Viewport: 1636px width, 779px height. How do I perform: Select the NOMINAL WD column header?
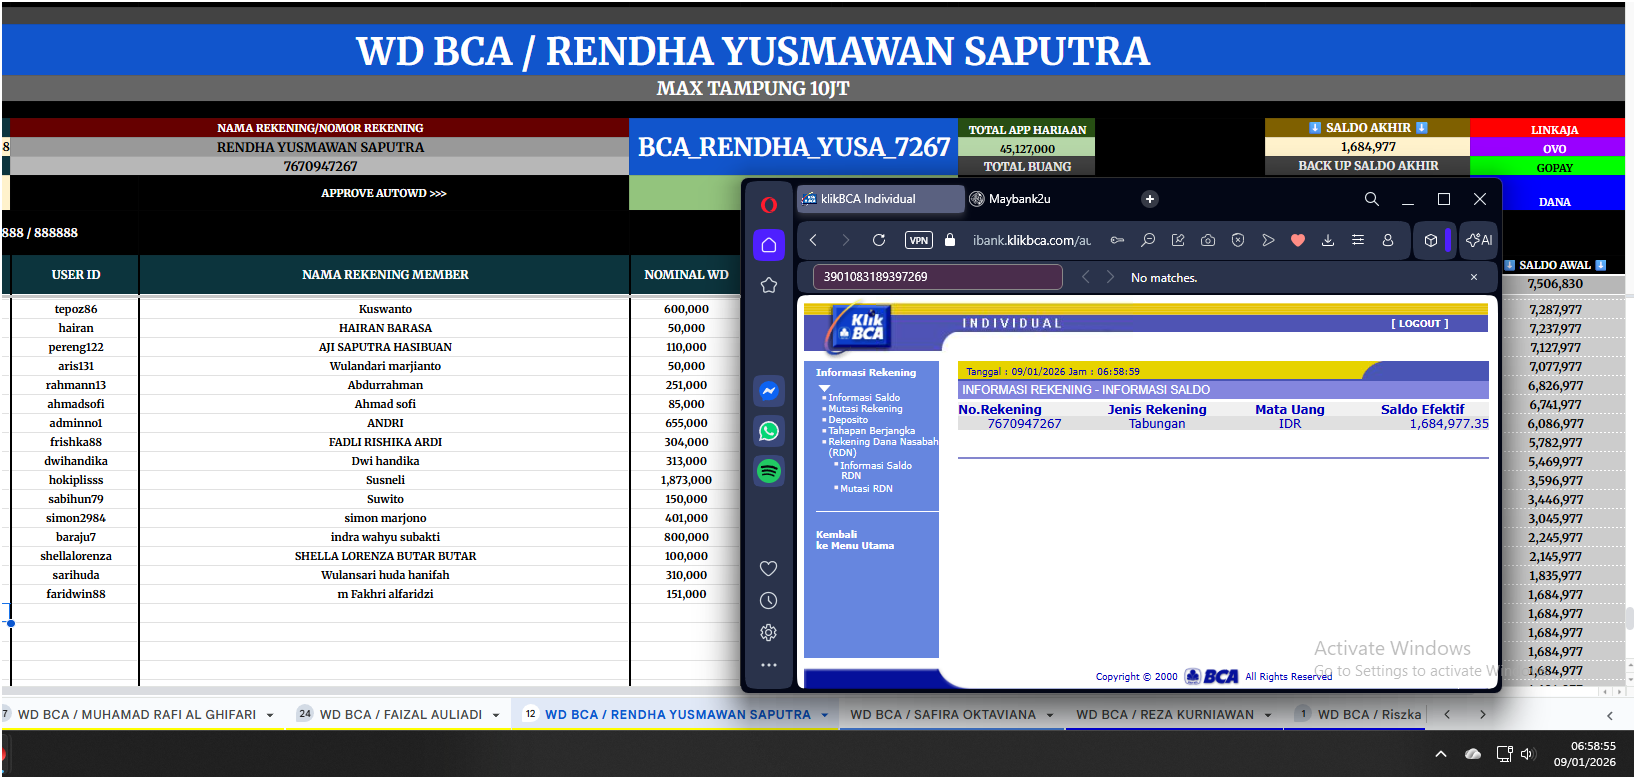(686, 275)
